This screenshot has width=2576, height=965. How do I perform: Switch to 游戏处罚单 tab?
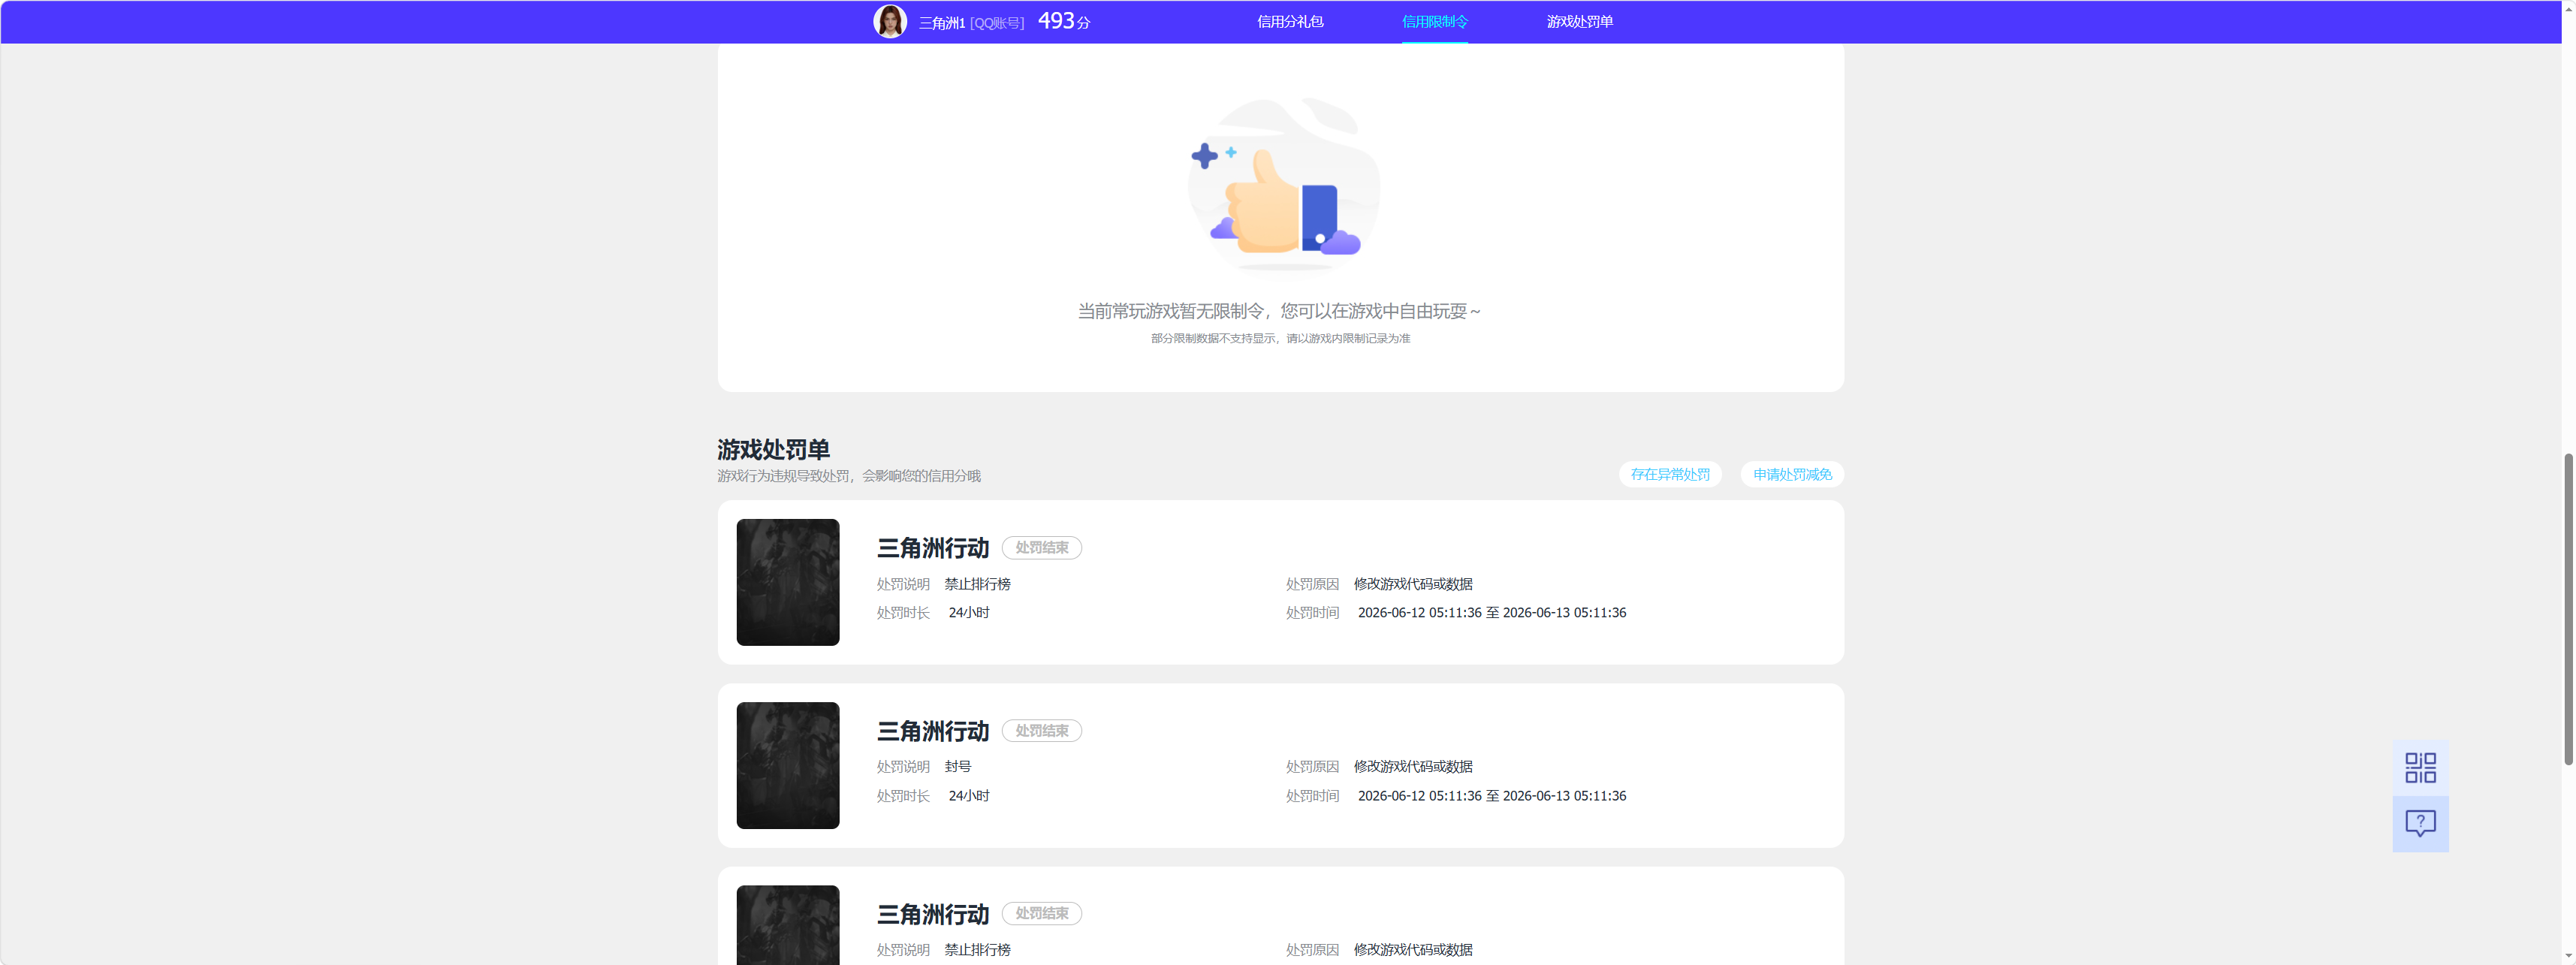1579,21
